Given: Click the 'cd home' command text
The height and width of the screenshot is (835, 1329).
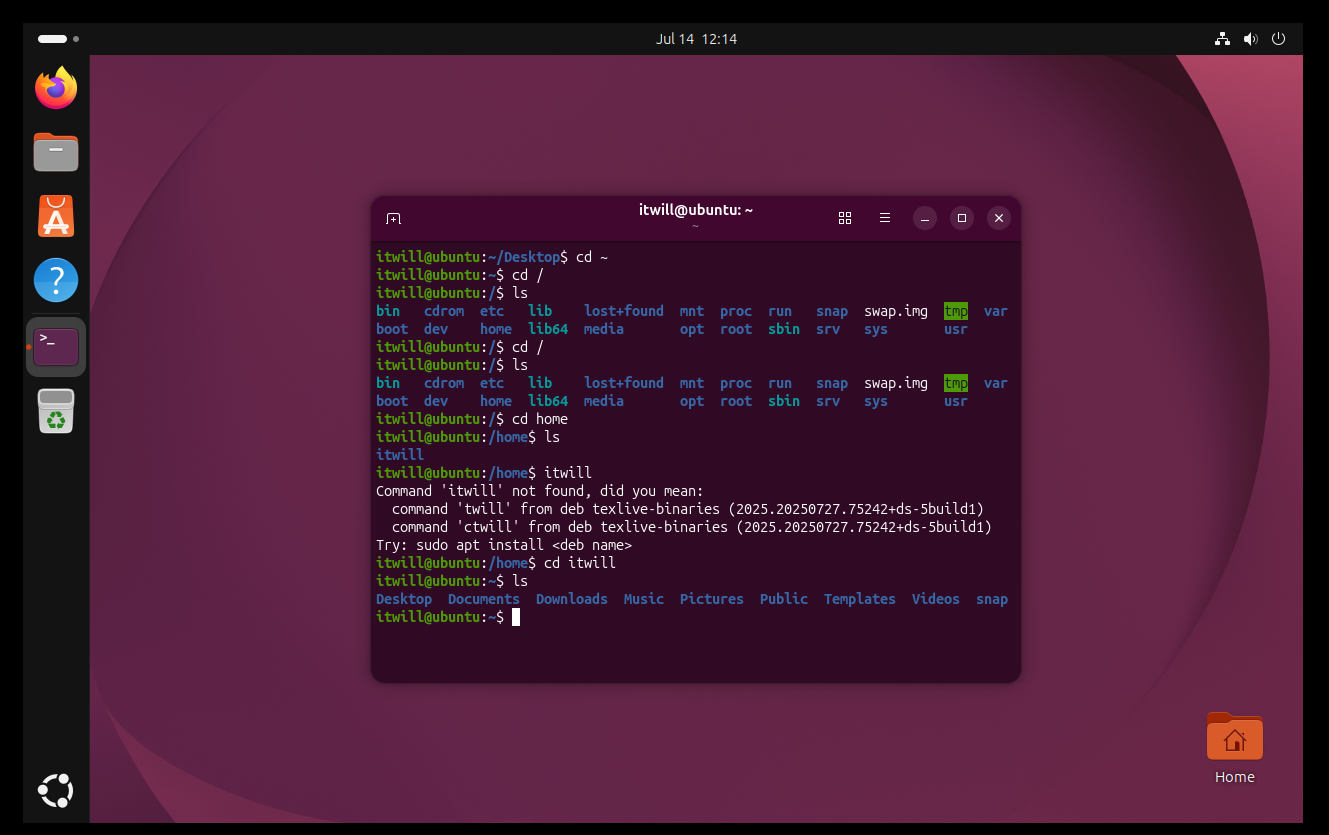Looking at the screenshot, I should tap(540, 419).
